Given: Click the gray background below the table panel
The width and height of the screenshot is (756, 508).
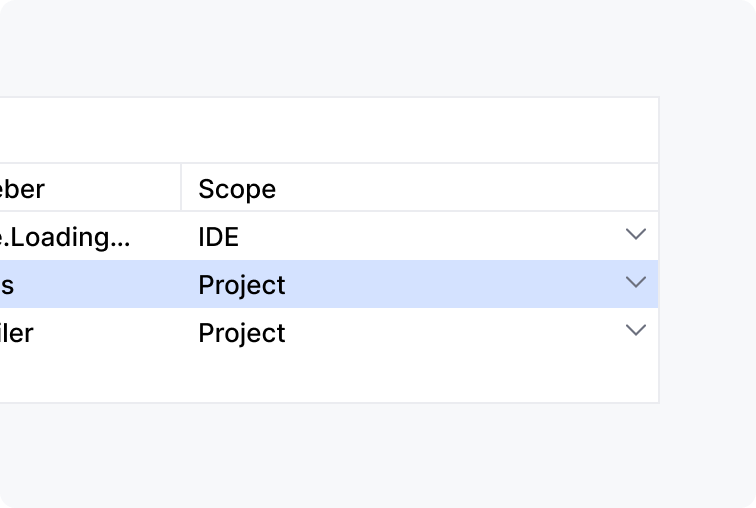Looking at the screenshot, I should pos(330,455).
